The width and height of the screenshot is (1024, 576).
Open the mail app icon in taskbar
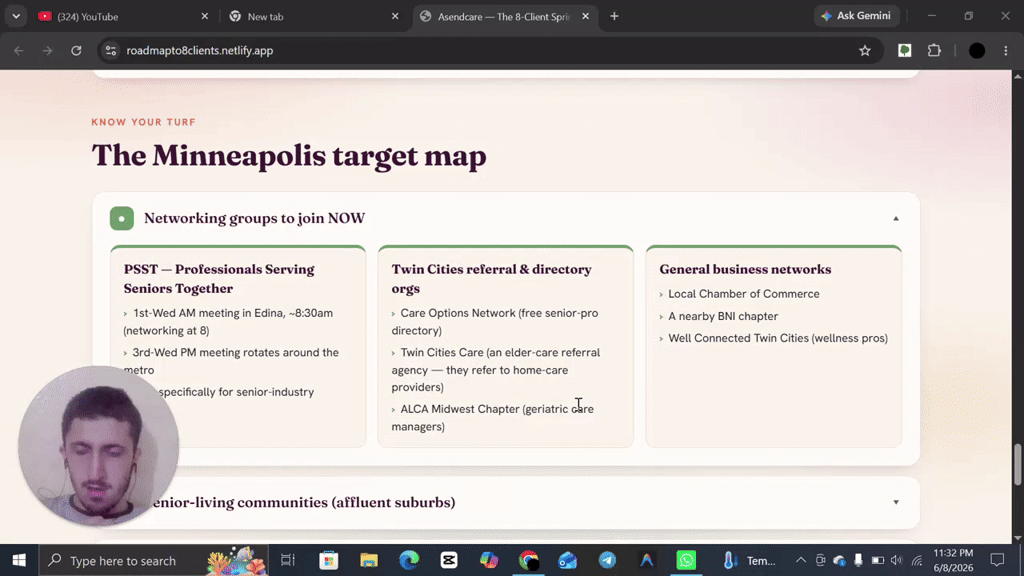(x=568, y=560)
